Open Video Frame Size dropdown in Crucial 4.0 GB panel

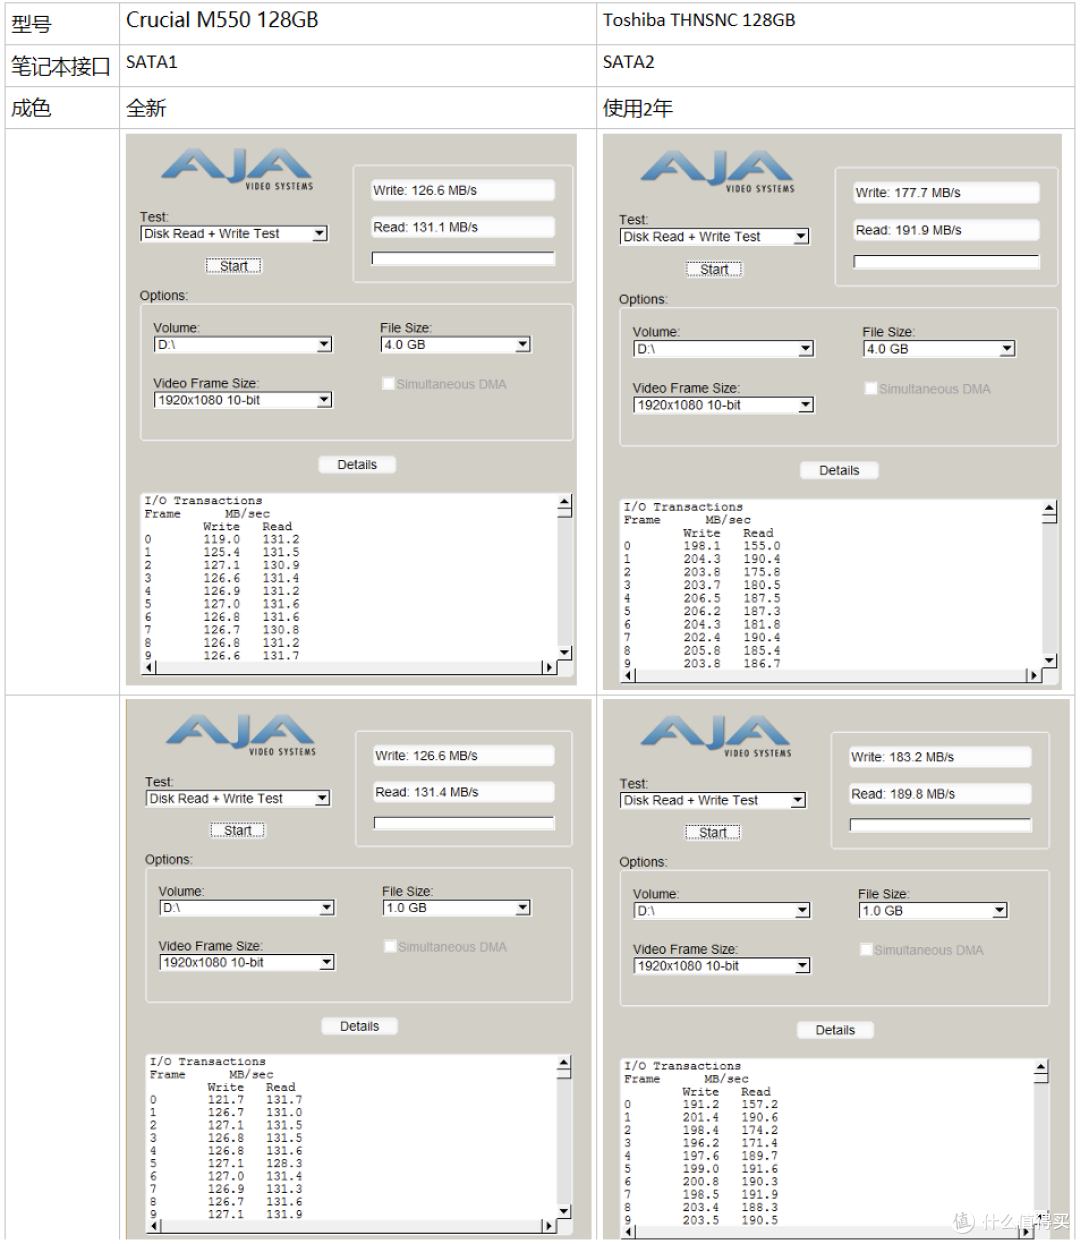click(x=243, y=400)
